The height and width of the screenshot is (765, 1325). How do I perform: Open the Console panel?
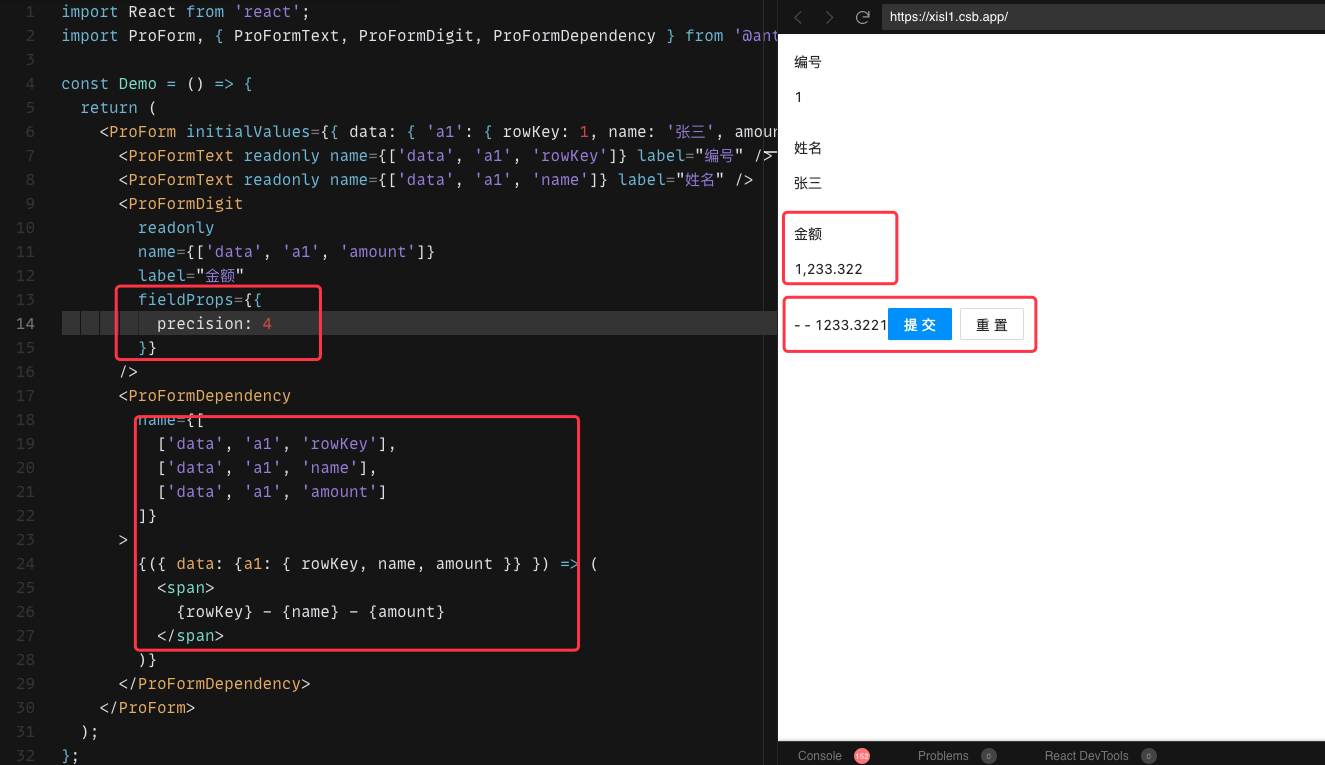(x=819, y=756)
